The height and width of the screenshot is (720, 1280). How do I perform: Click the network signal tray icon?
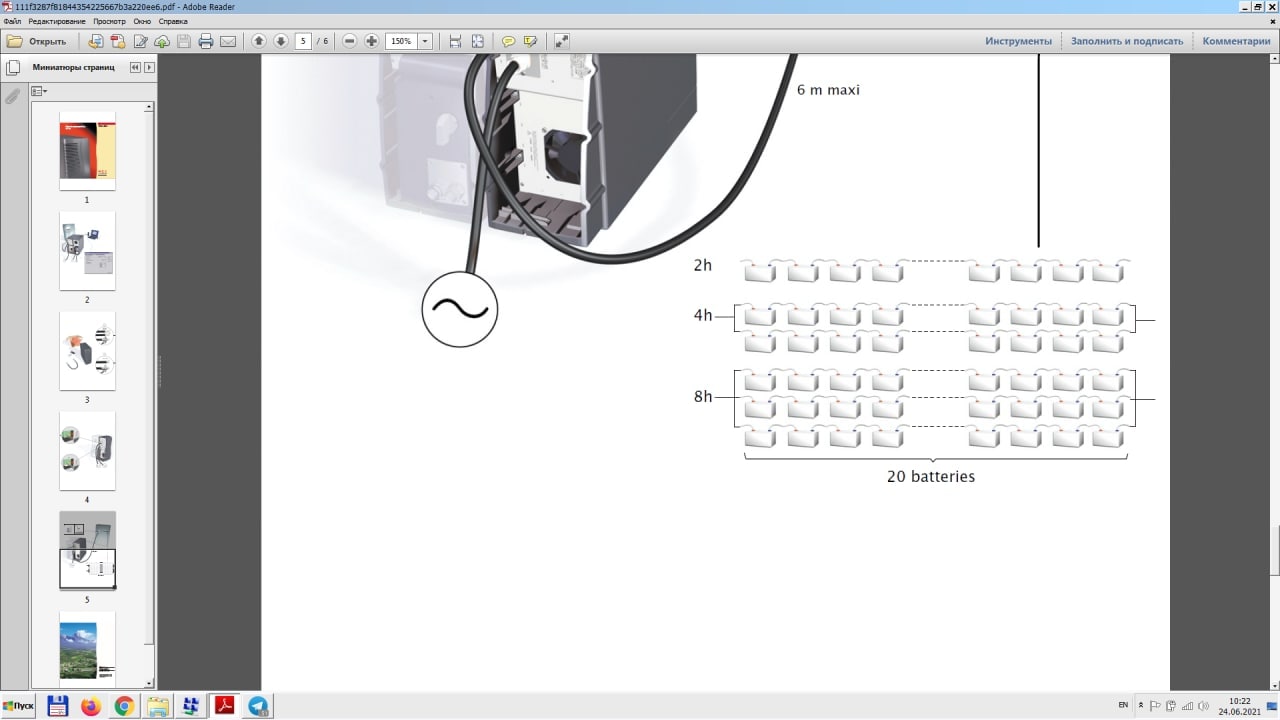[1186, 706]
